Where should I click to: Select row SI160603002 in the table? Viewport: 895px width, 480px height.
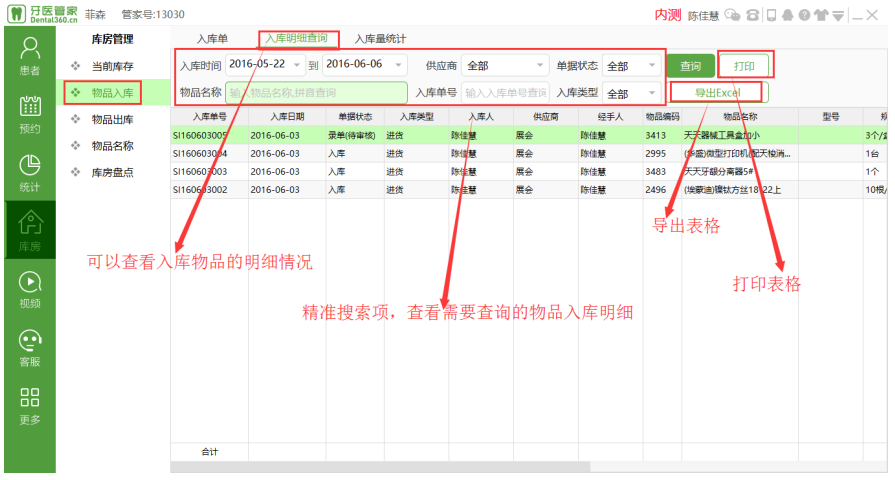click(x=529, y=189)
